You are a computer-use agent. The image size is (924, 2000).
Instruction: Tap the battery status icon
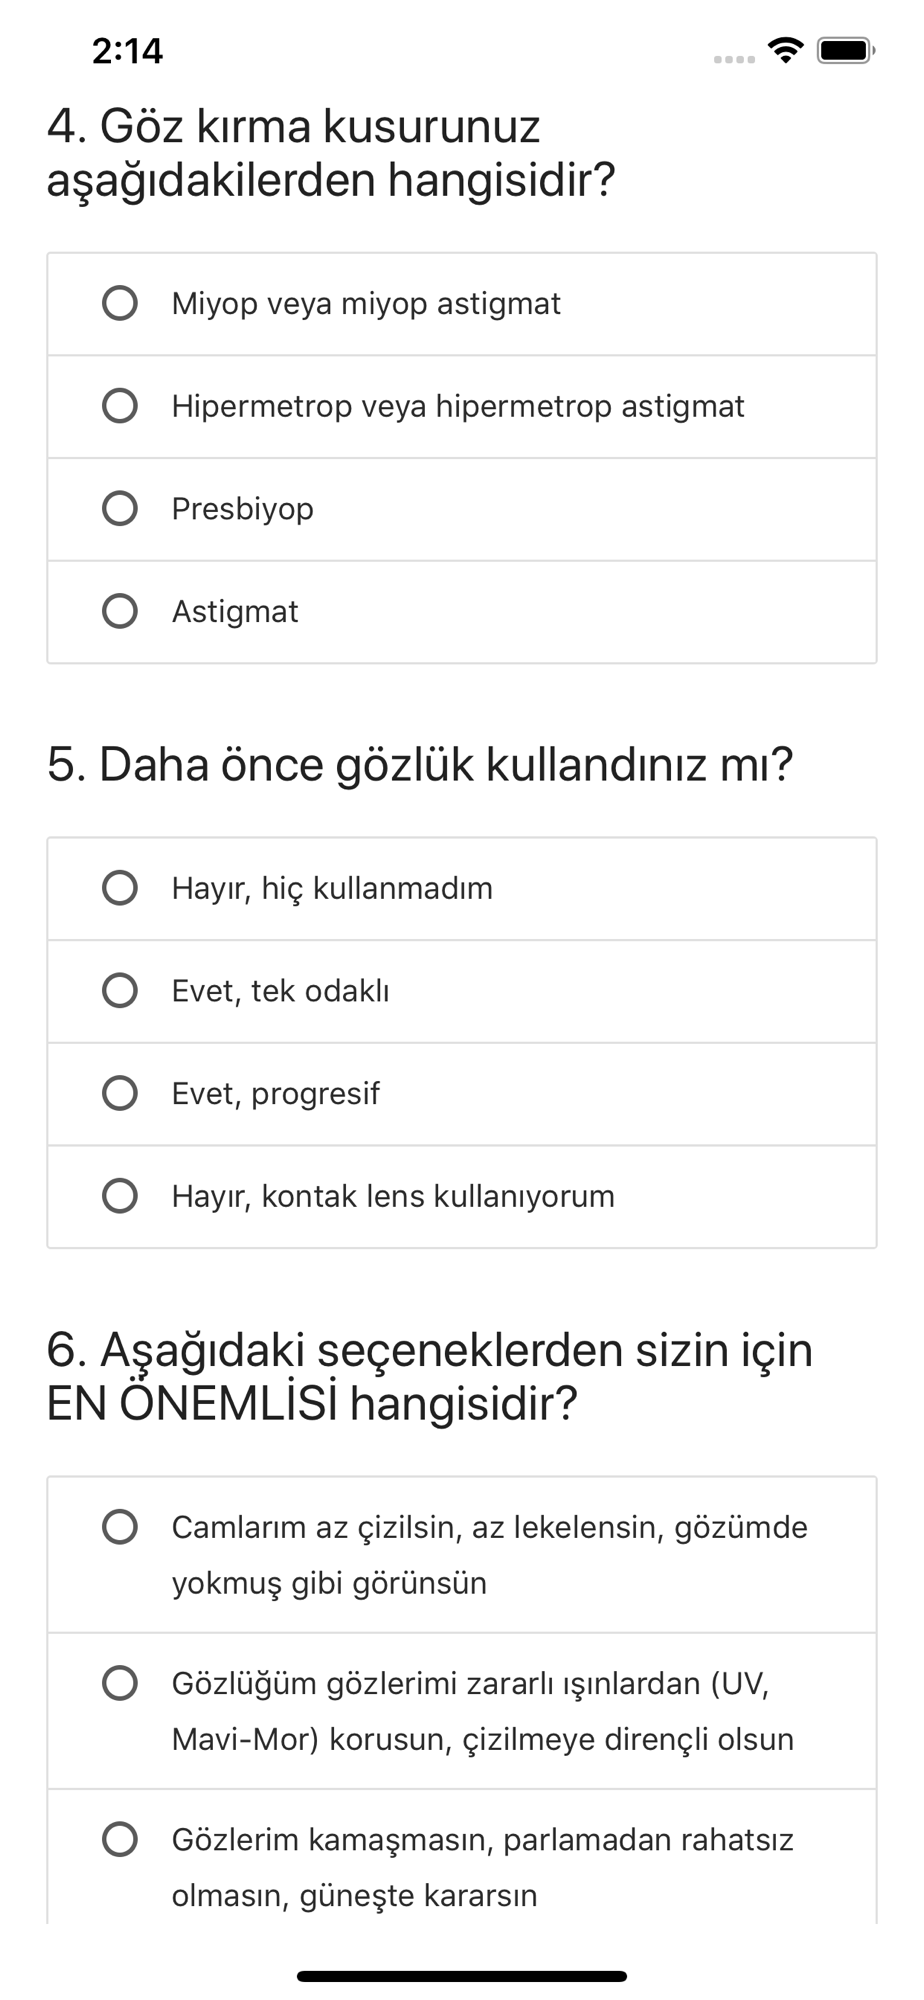[846, 50]
